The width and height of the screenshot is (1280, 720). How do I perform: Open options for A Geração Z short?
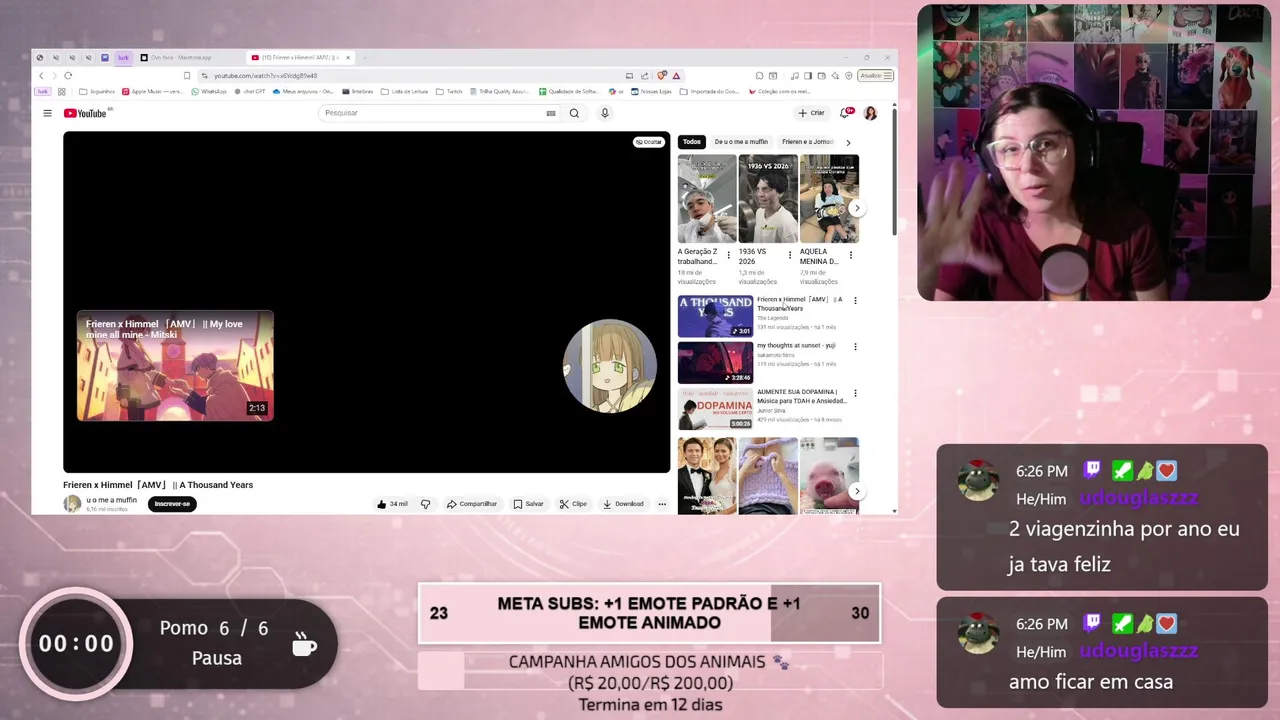pyautogui.click(x=729, y=255)
